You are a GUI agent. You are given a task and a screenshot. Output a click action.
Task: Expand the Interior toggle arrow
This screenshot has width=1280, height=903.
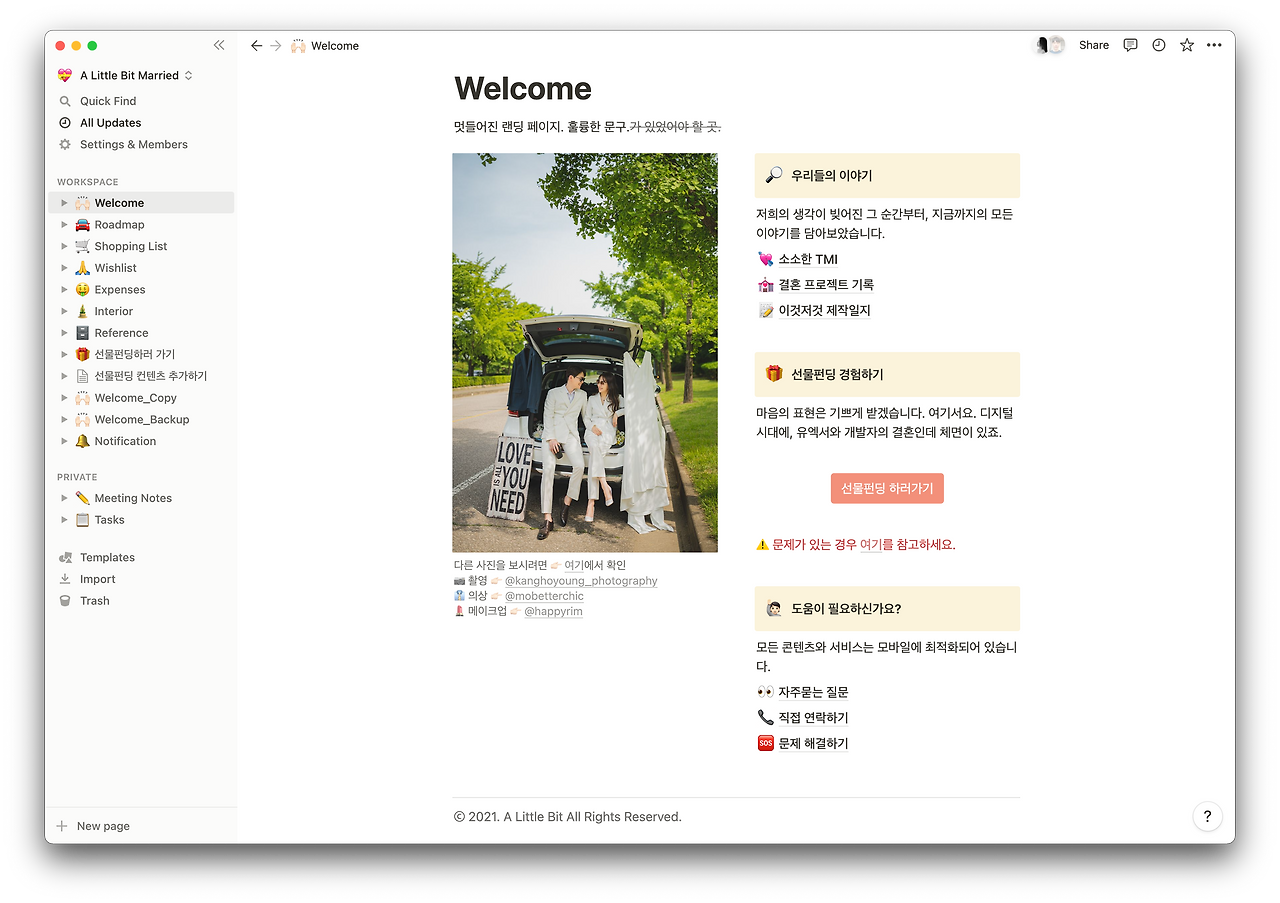tap(64, 311)
